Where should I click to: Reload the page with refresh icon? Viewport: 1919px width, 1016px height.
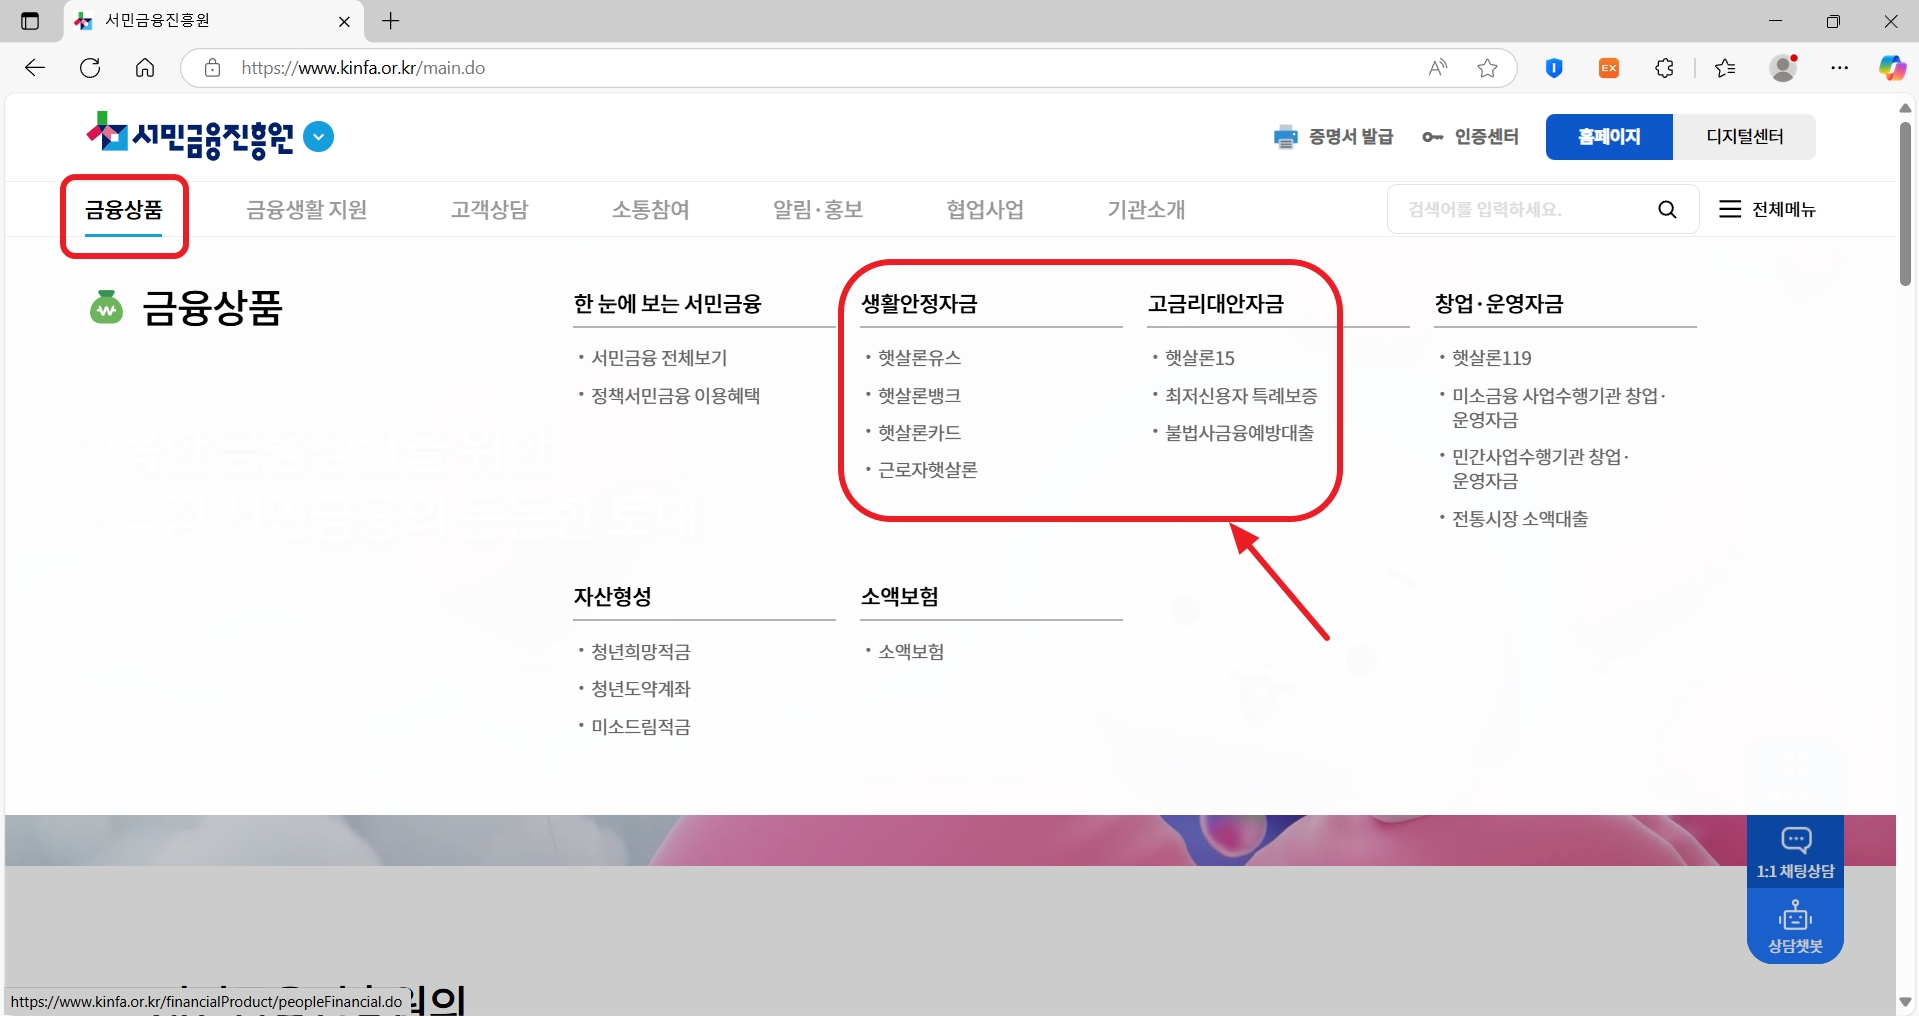coord(90,68)
